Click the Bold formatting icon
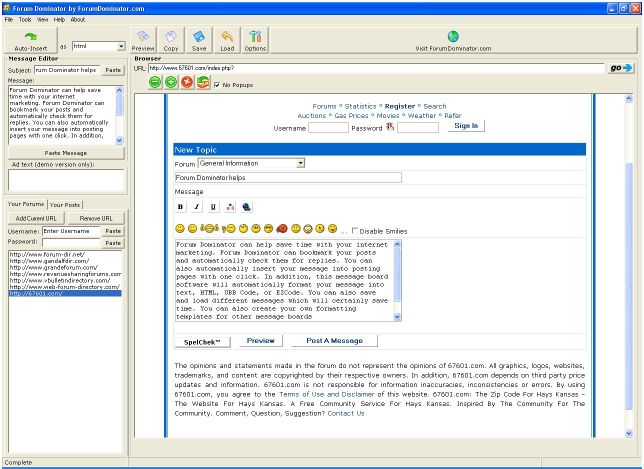The width and height of the screenshot is (644, 469). point(180,207)
